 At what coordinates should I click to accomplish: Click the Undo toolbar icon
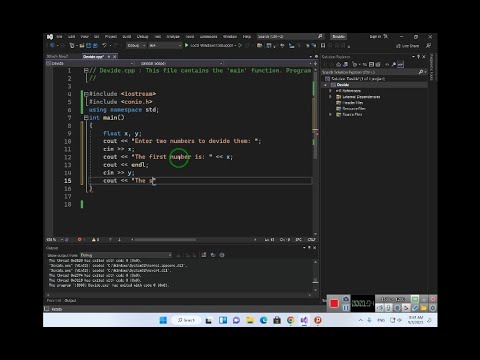(x=104, y=45)
